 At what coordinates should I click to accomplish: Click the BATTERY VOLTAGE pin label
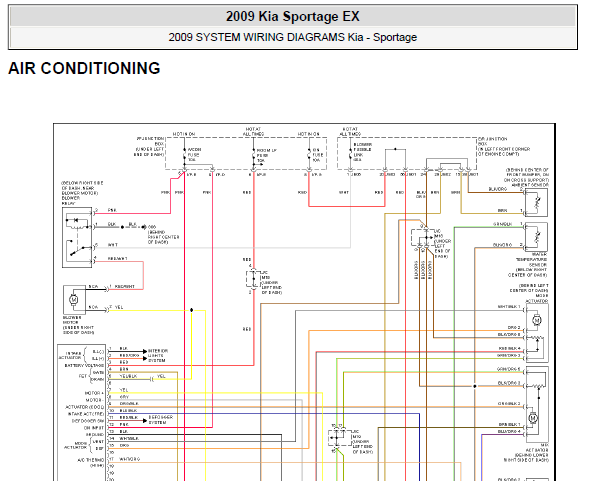pyautogui.click(x=84, y=365)
